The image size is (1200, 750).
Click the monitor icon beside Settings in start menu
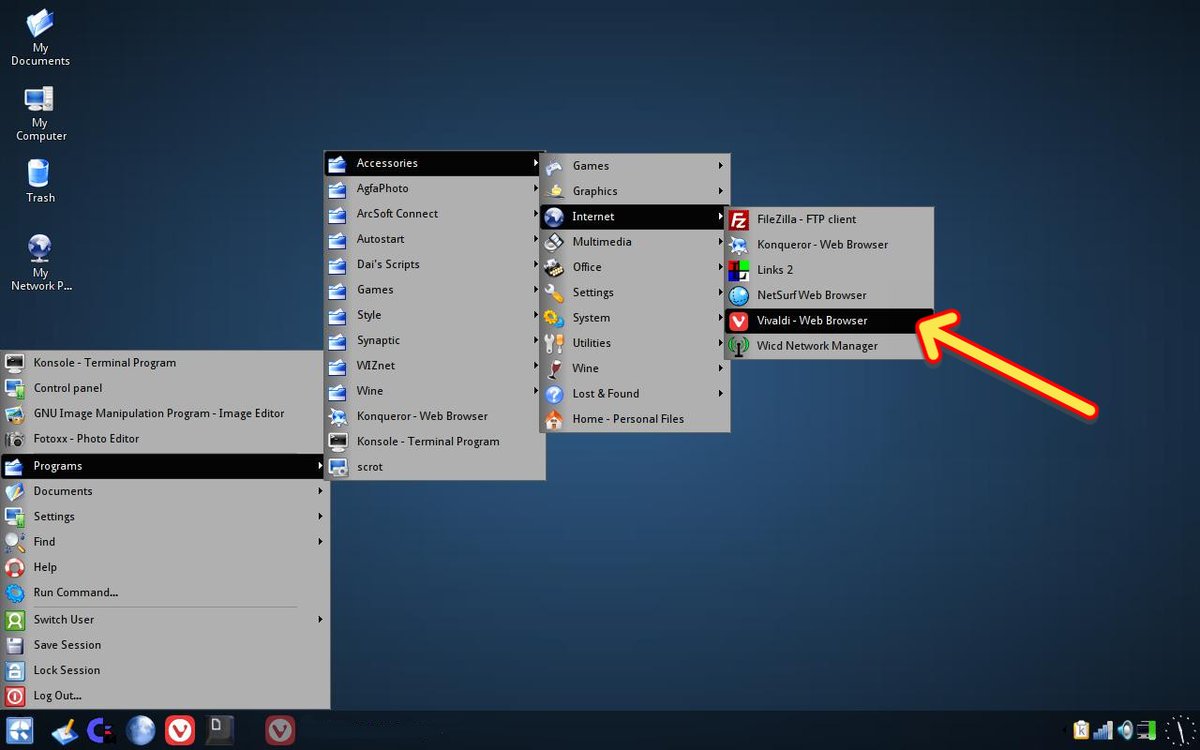click(15, 517)
